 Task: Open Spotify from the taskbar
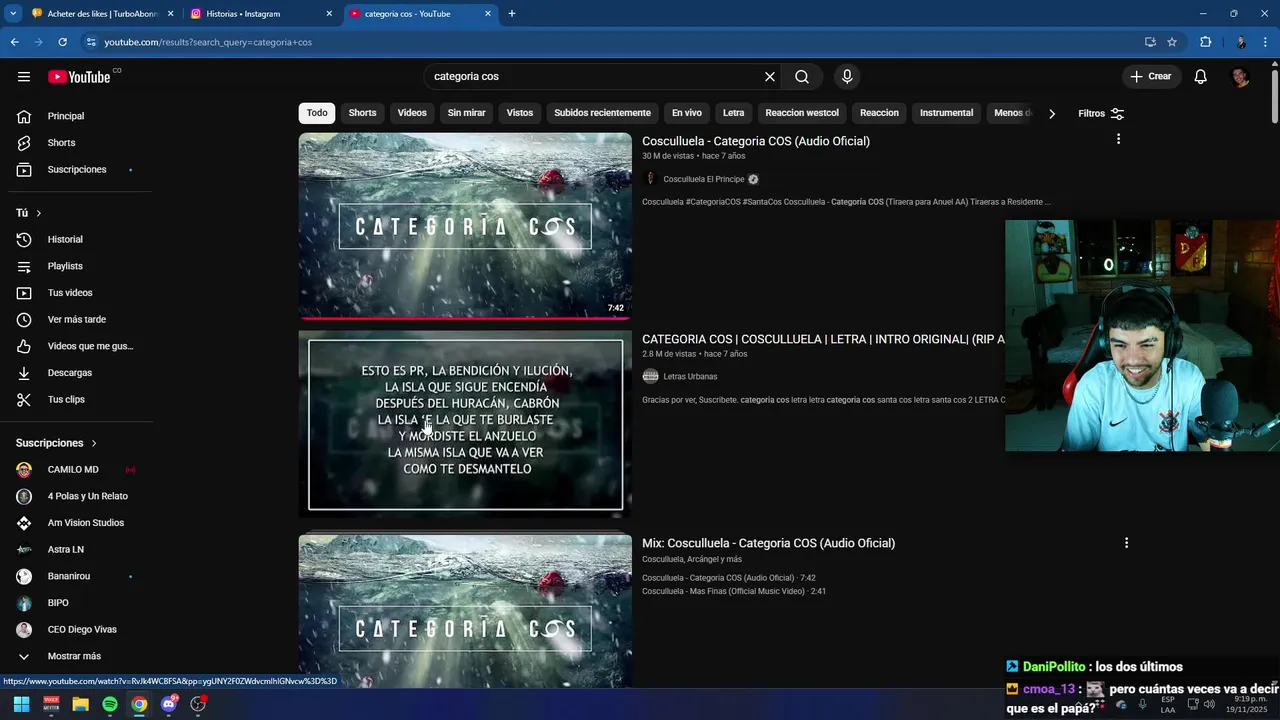pyautogui.click(x=110, y=704)
